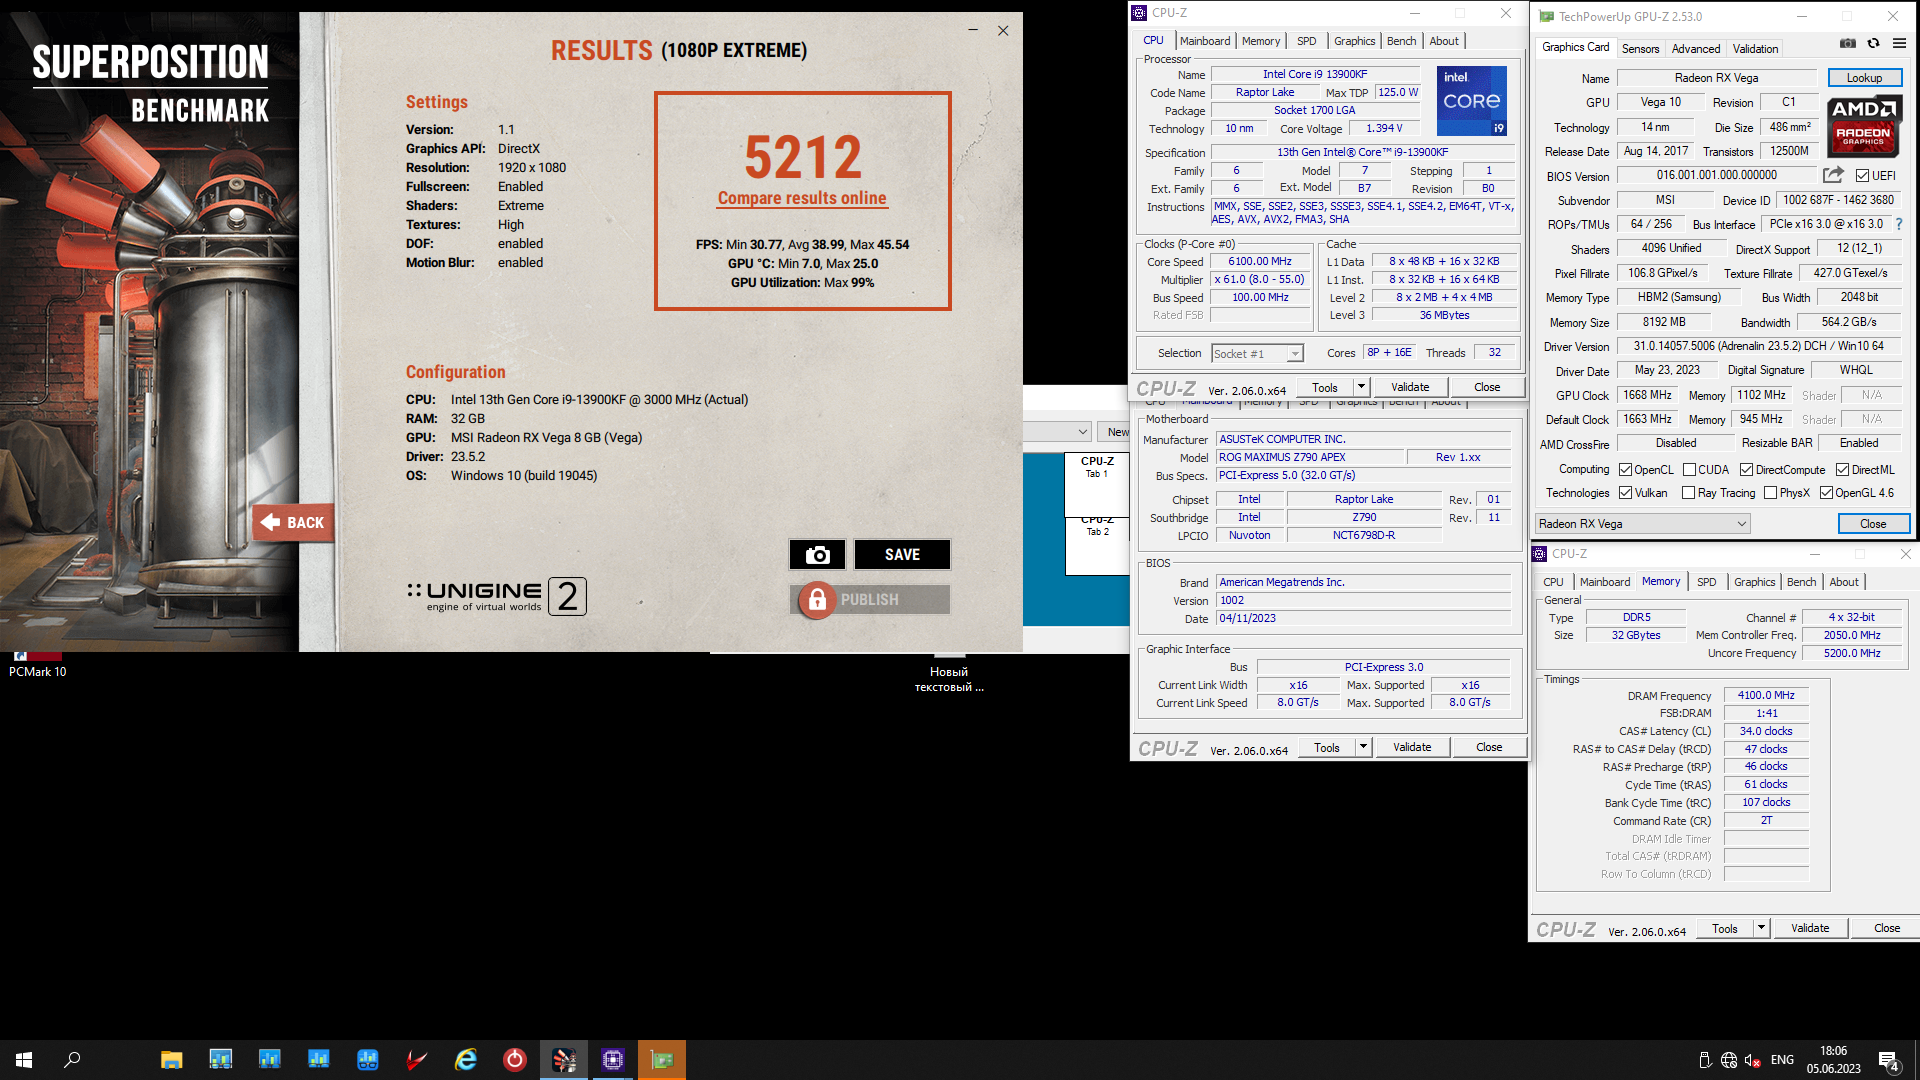Toggle the DirectML checkbox
The width and height of the screenshot is (1920, 1080).
click(1842, 470)
